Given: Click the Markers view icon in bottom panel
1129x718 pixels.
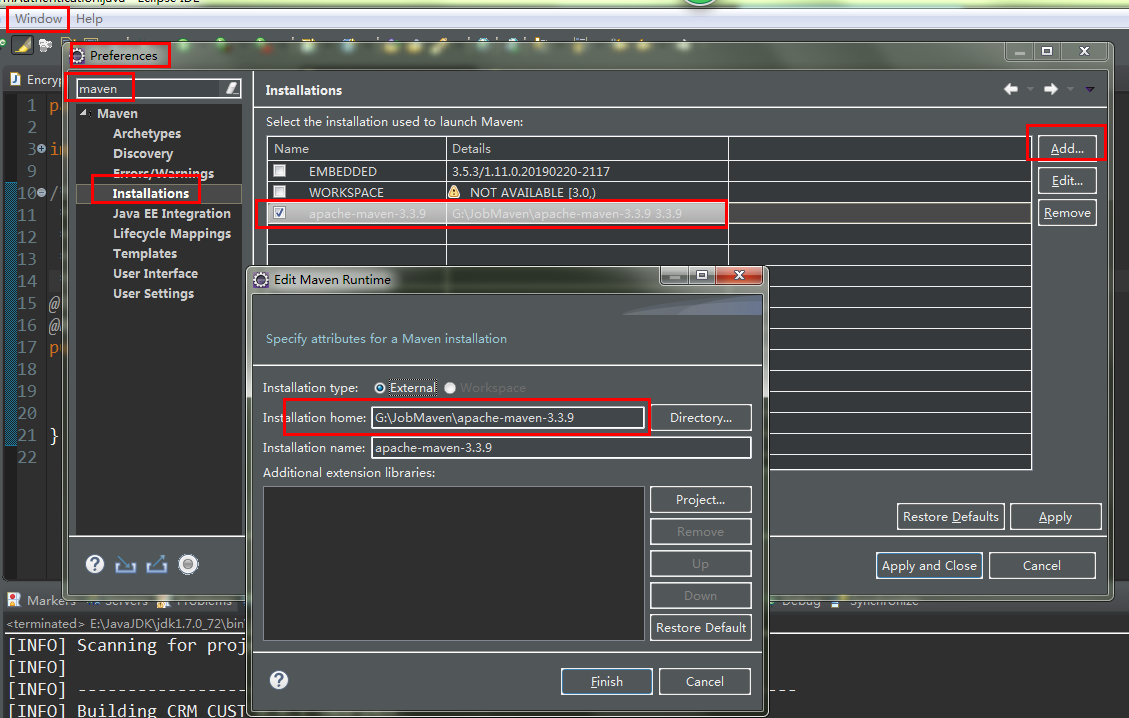Looking at the screenshot, I should (14, 600).
